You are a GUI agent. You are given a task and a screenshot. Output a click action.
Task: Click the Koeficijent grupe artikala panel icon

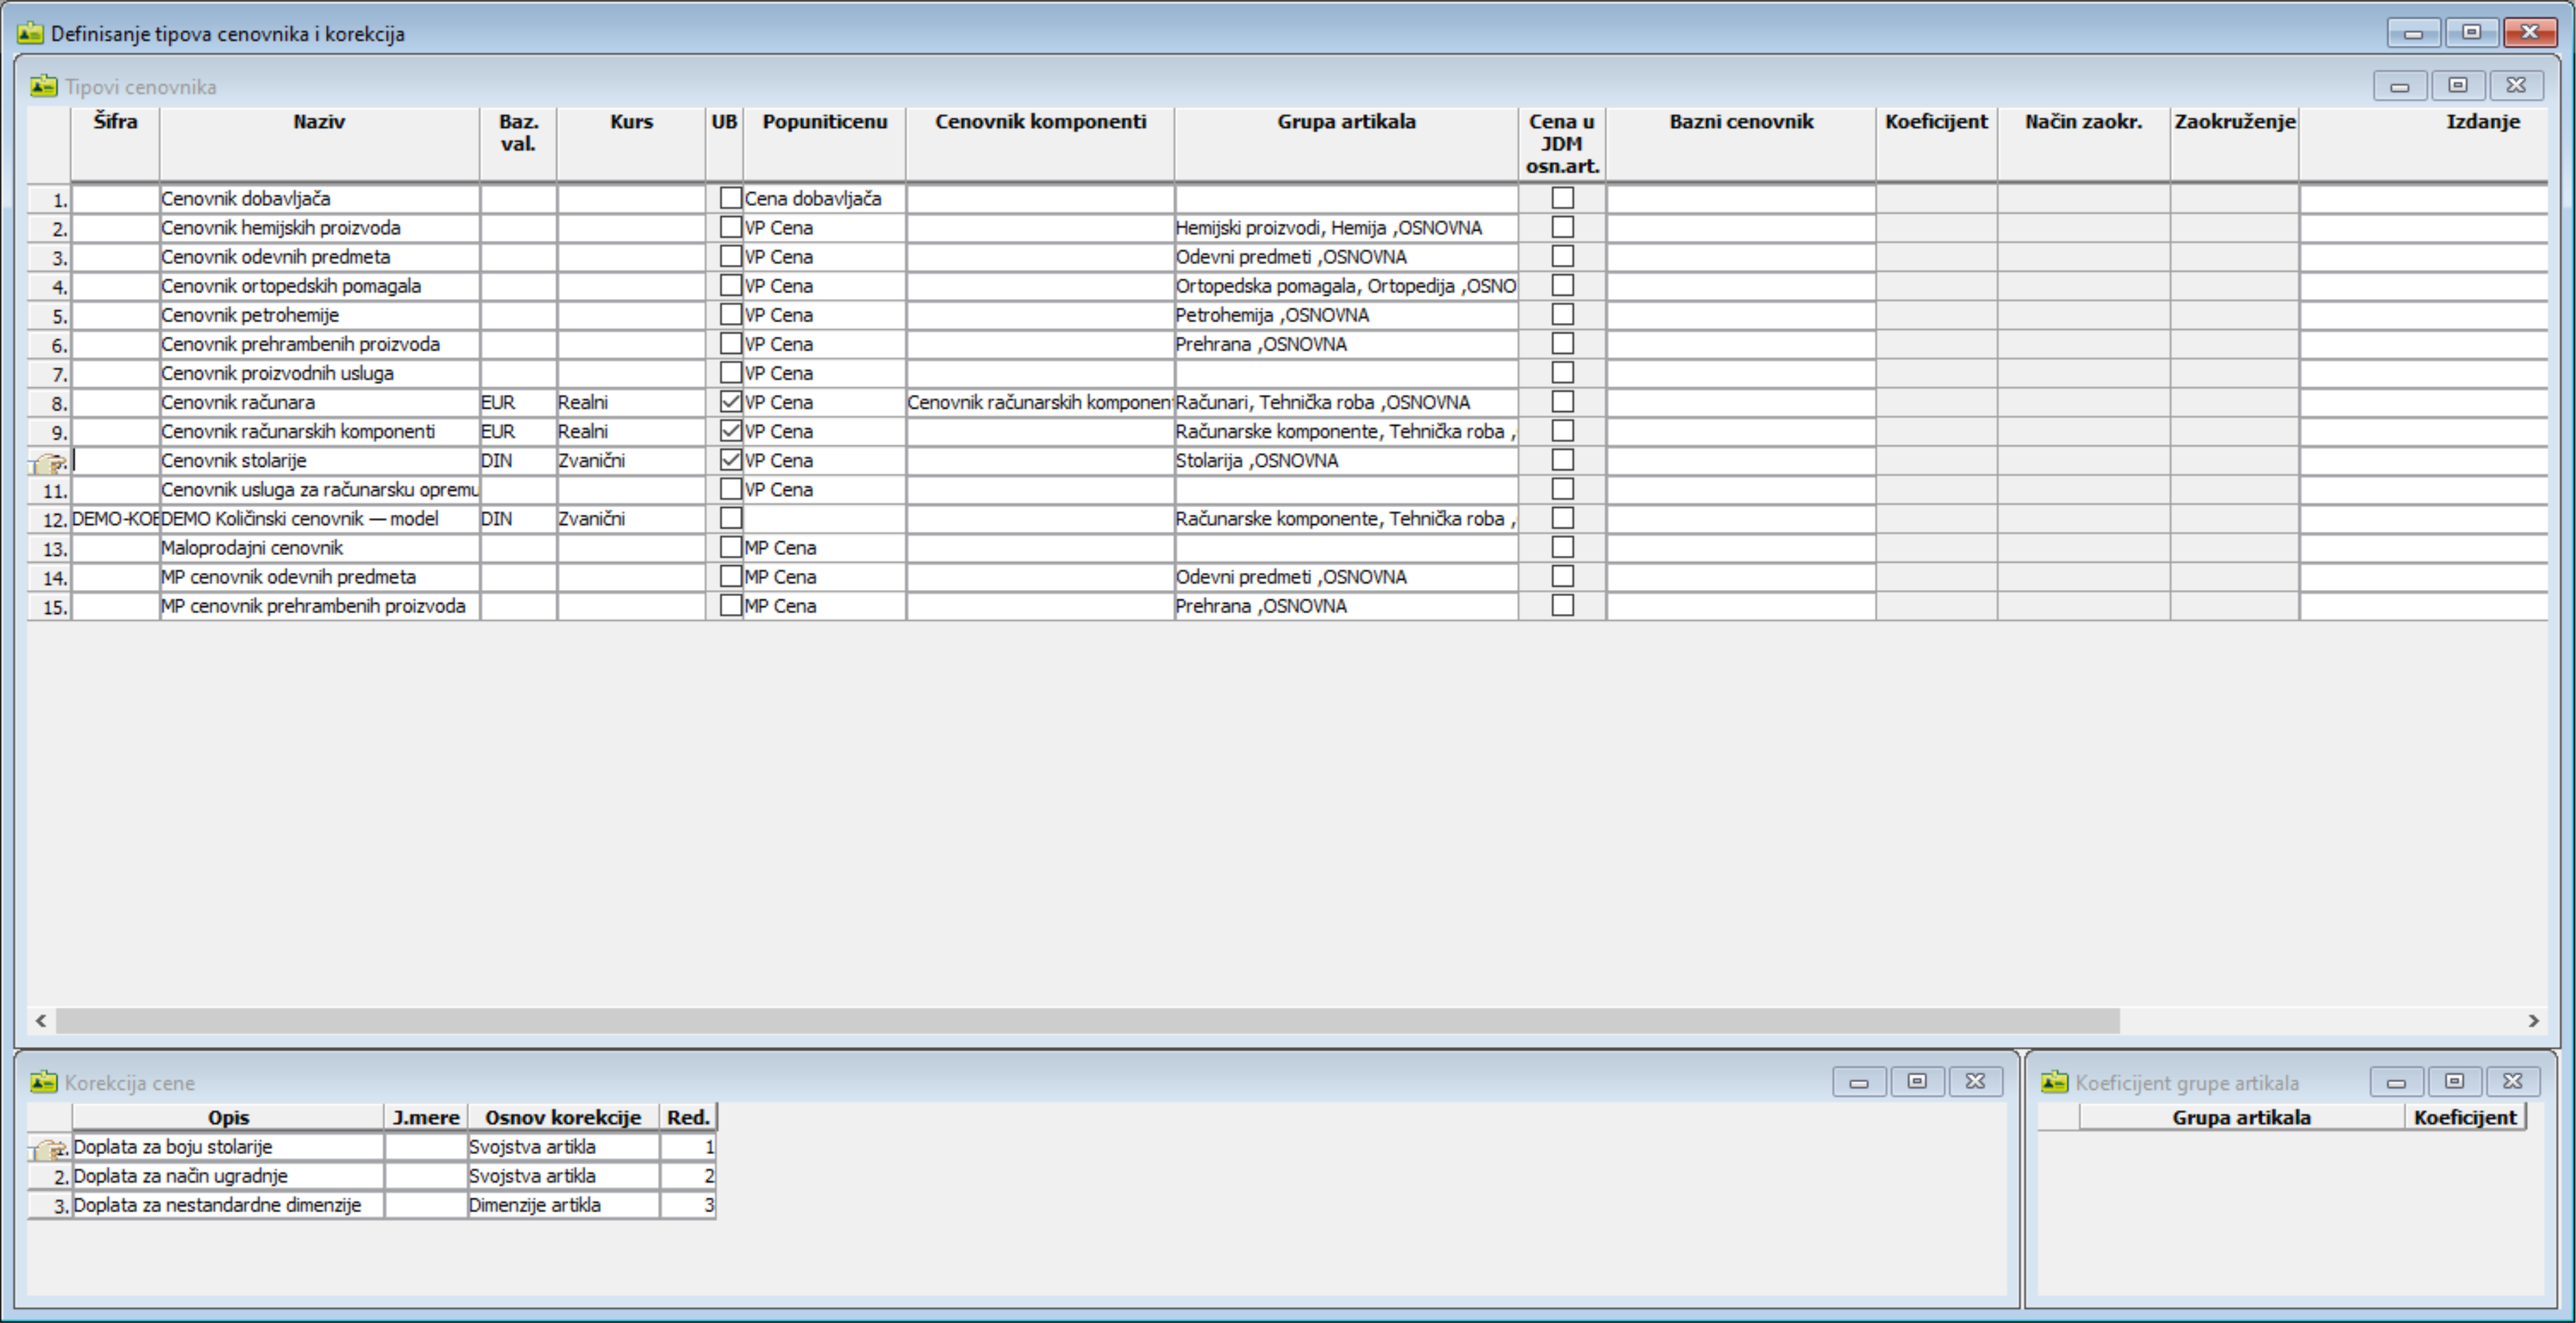(2054, 1082)
